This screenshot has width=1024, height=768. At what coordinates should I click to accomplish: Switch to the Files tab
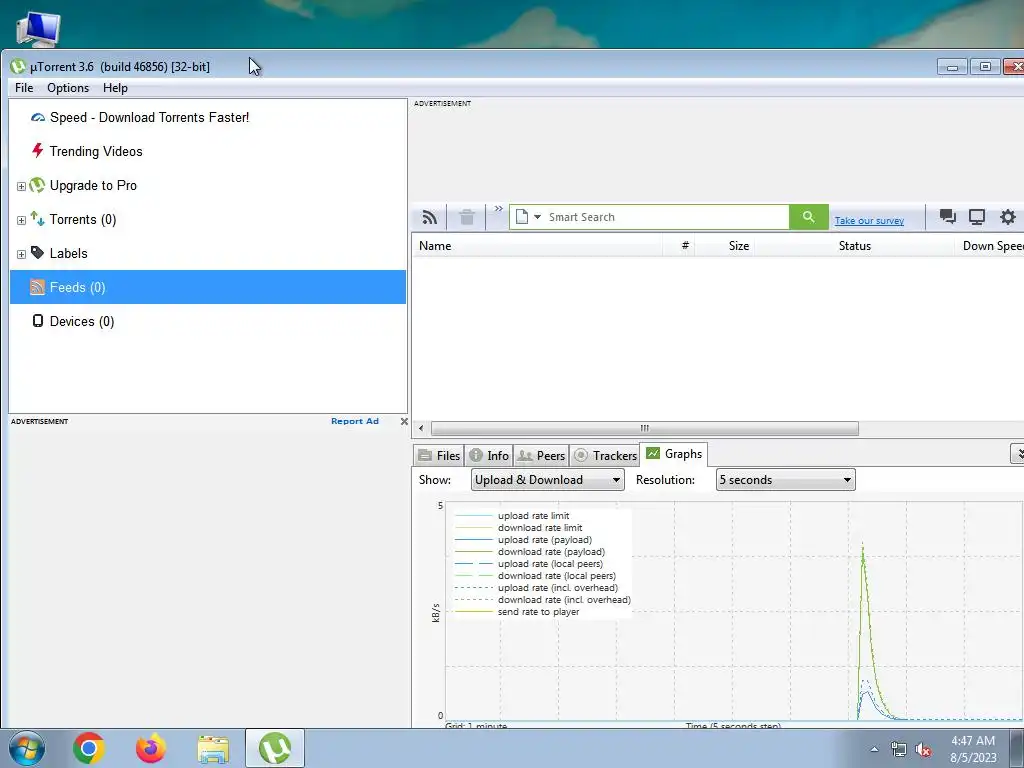(x=439, y=456)
